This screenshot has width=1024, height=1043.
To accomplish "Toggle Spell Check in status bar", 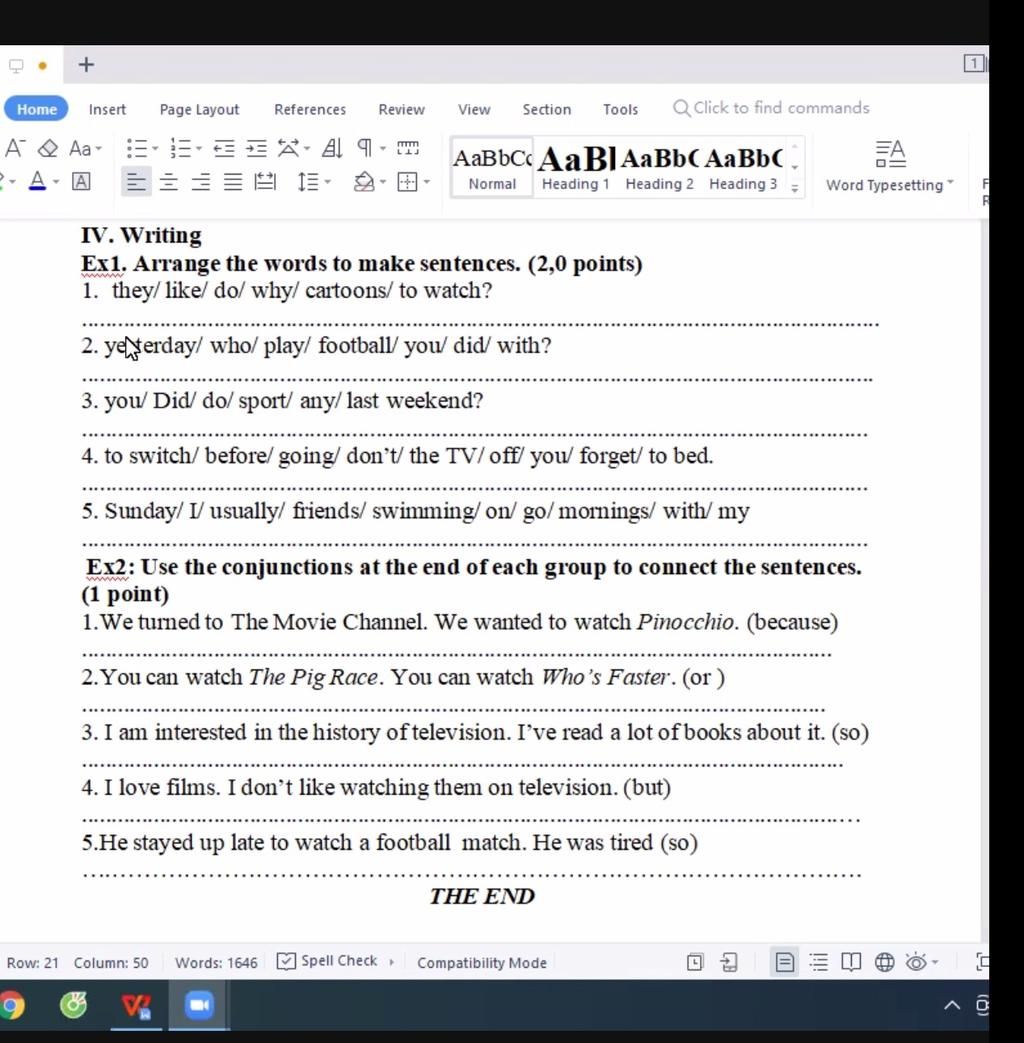I will tap(327, 961).
